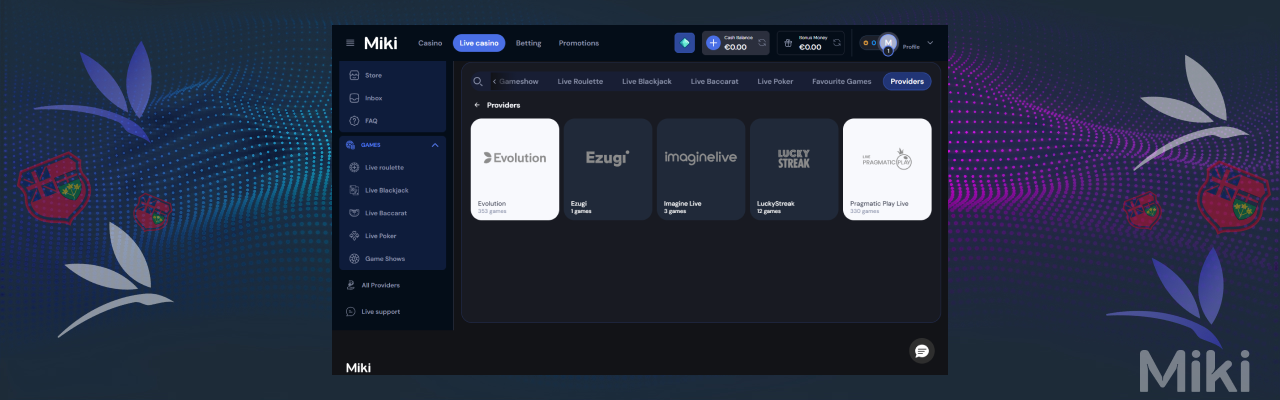Open the Store label in the sidebar
The height and width of the screenshot is (400, 1280).
[x=373, y=75]
